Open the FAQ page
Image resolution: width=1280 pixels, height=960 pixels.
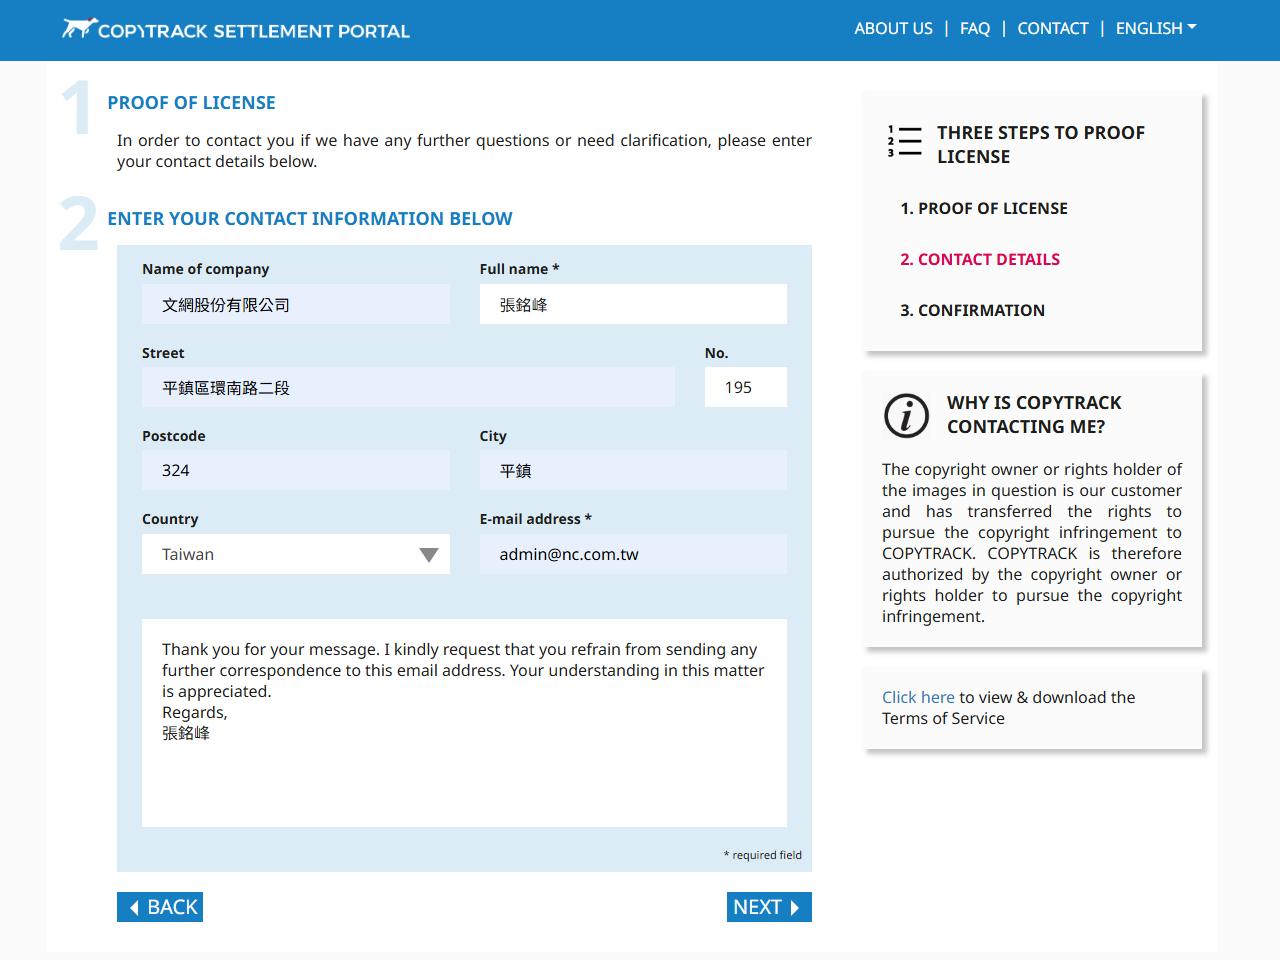point(975,29)
